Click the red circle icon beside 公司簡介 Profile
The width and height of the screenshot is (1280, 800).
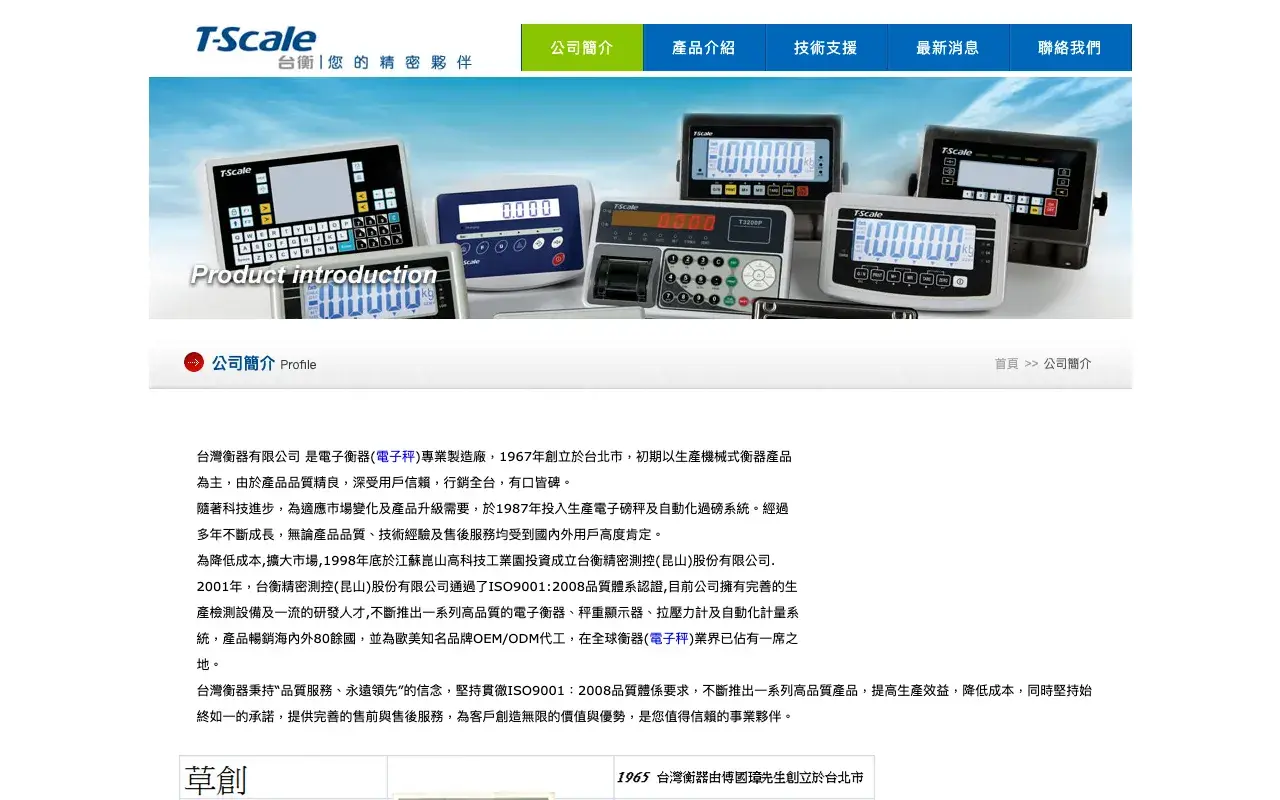pos(194,362)
